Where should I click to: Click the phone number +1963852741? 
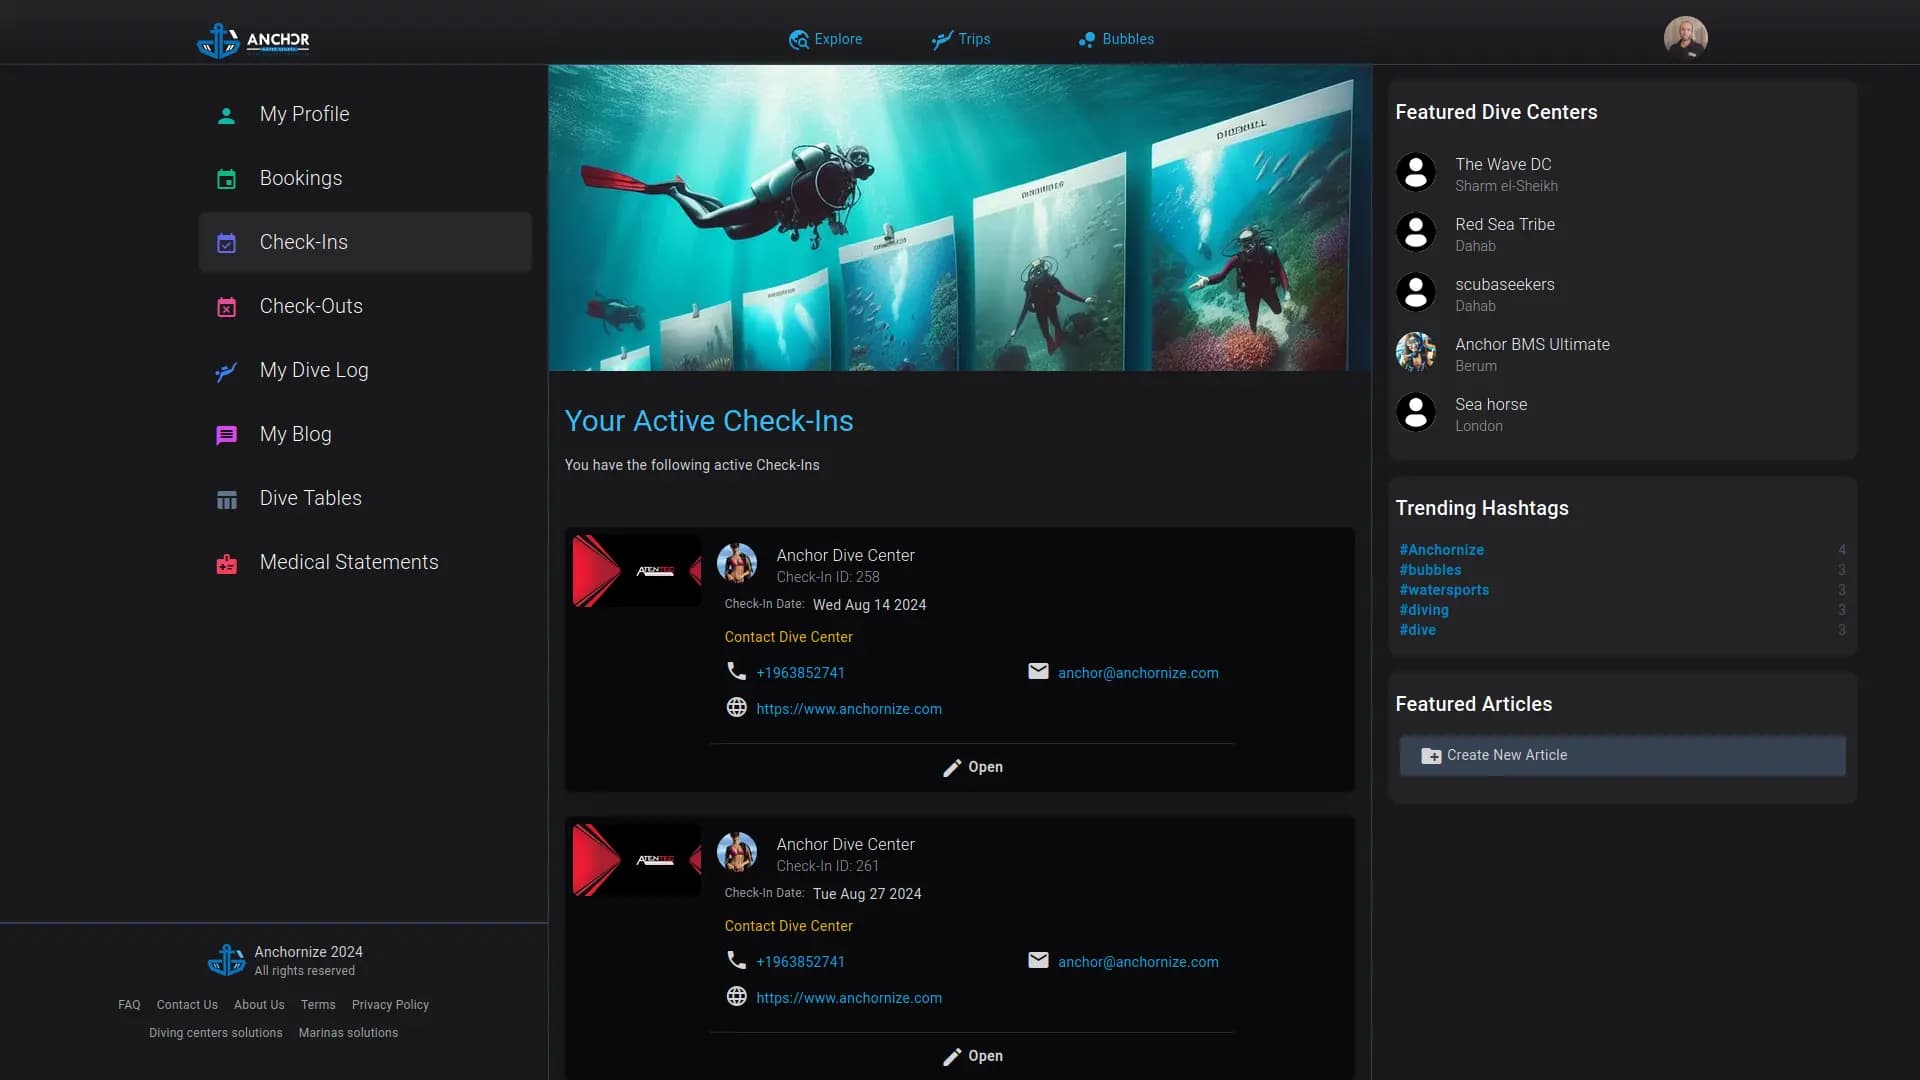(800, 672)
